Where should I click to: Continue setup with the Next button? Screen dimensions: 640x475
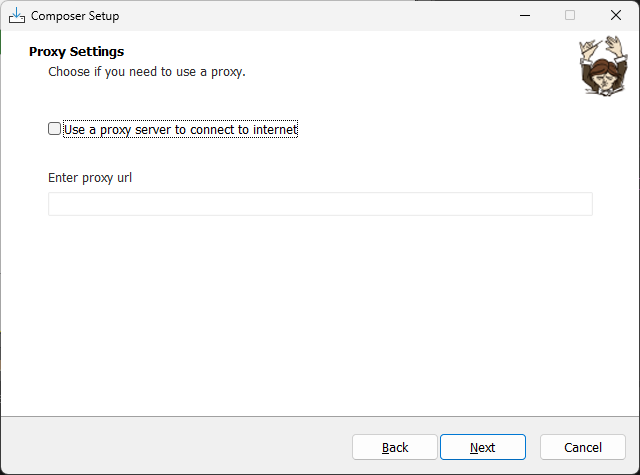[x=483, y=447]
